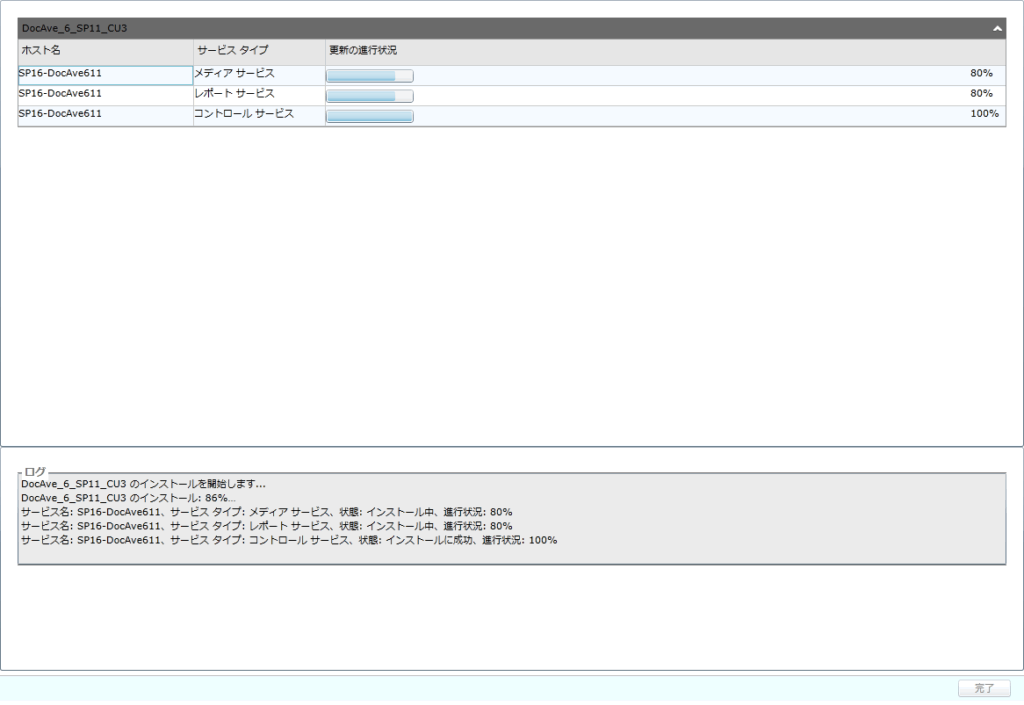Click the 100% value in コントロール サービス row
Image resolution: width=1024 pixels, height=705 pixels.
pyautogui.click(x=984, y=114)
